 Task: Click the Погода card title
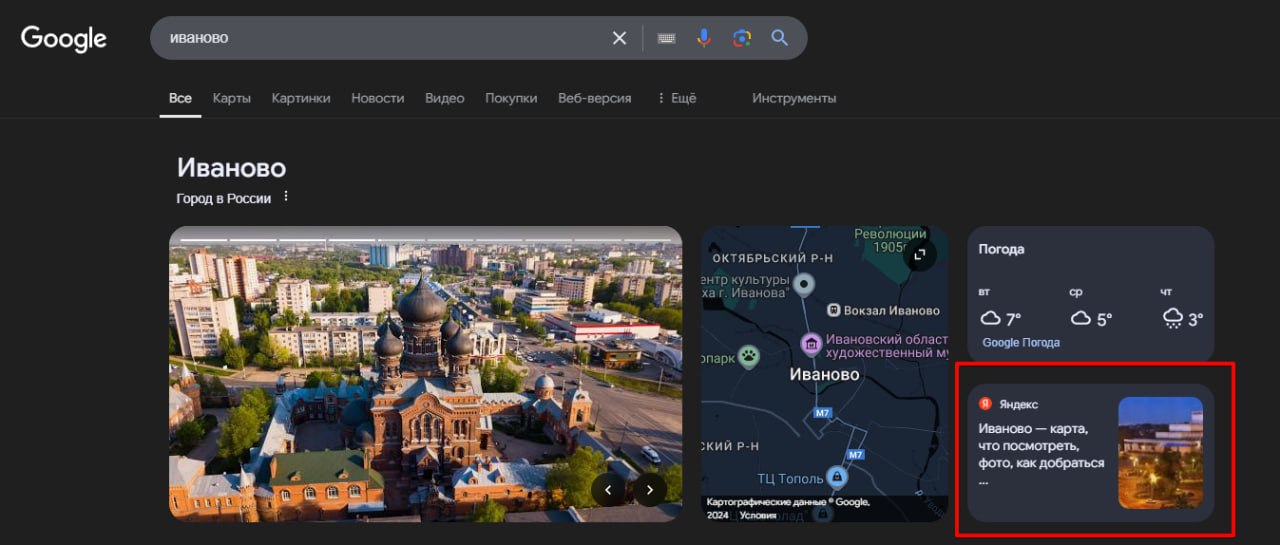click(x=1001, y=249)
